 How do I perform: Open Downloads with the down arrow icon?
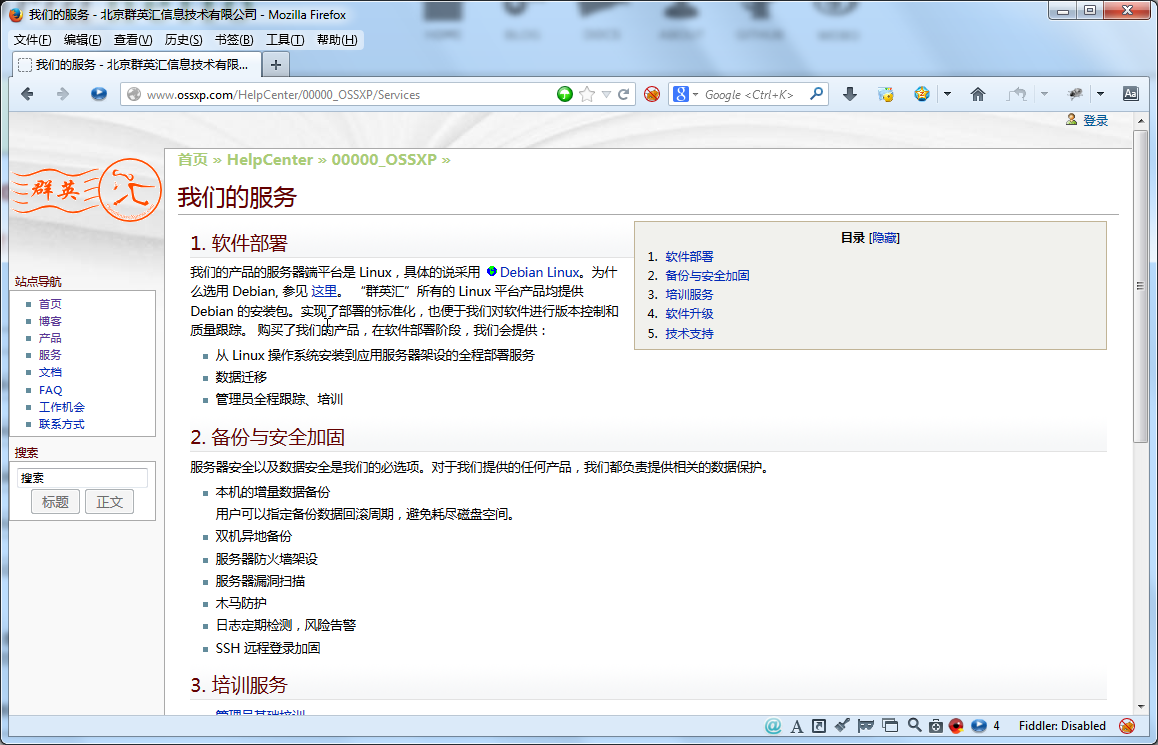pyautogui.click(x=850, y=94)
